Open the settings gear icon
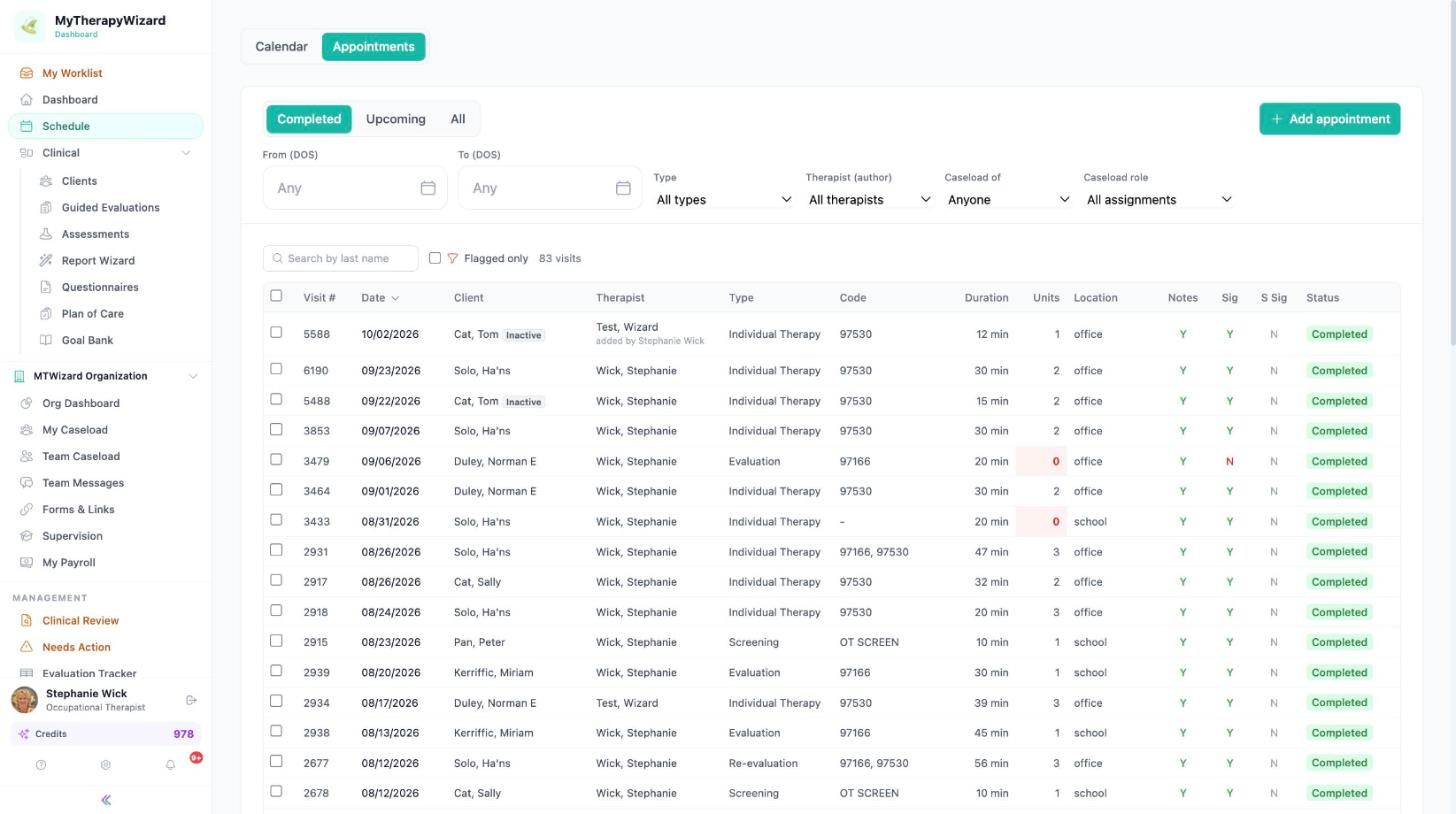 [x=105, y=765]
